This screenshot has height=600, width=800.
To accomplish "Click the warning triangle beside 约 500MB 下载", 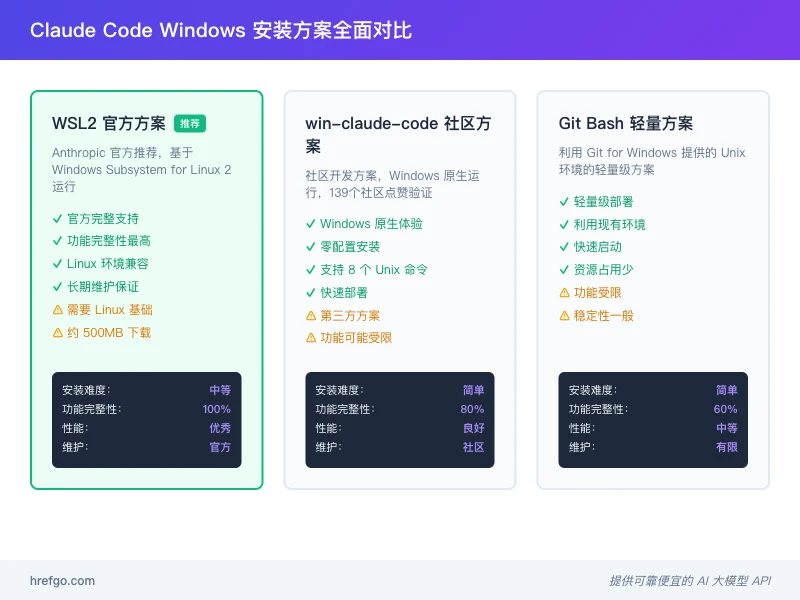I will pos(58,333).
